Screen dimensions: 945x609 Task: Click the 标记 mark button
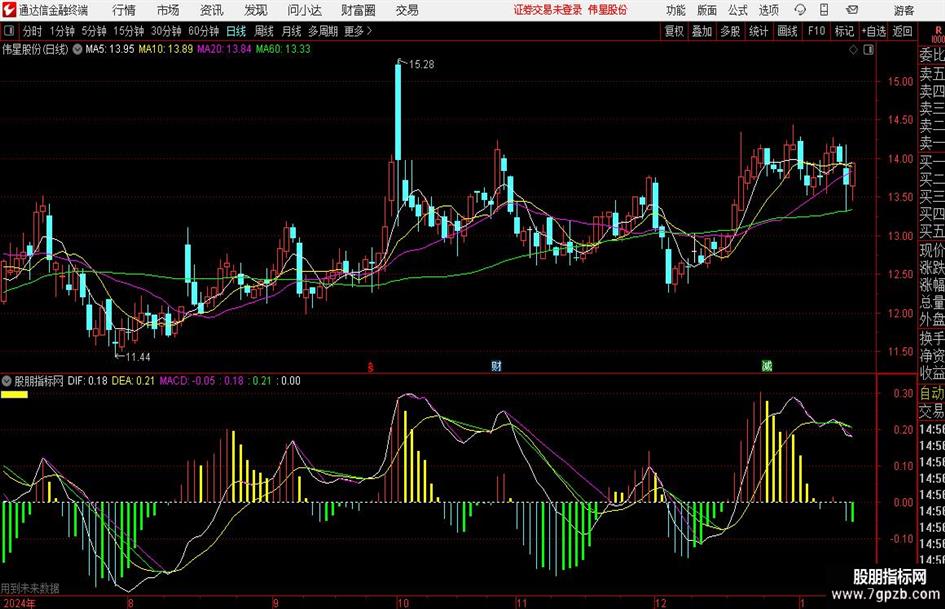844,31
